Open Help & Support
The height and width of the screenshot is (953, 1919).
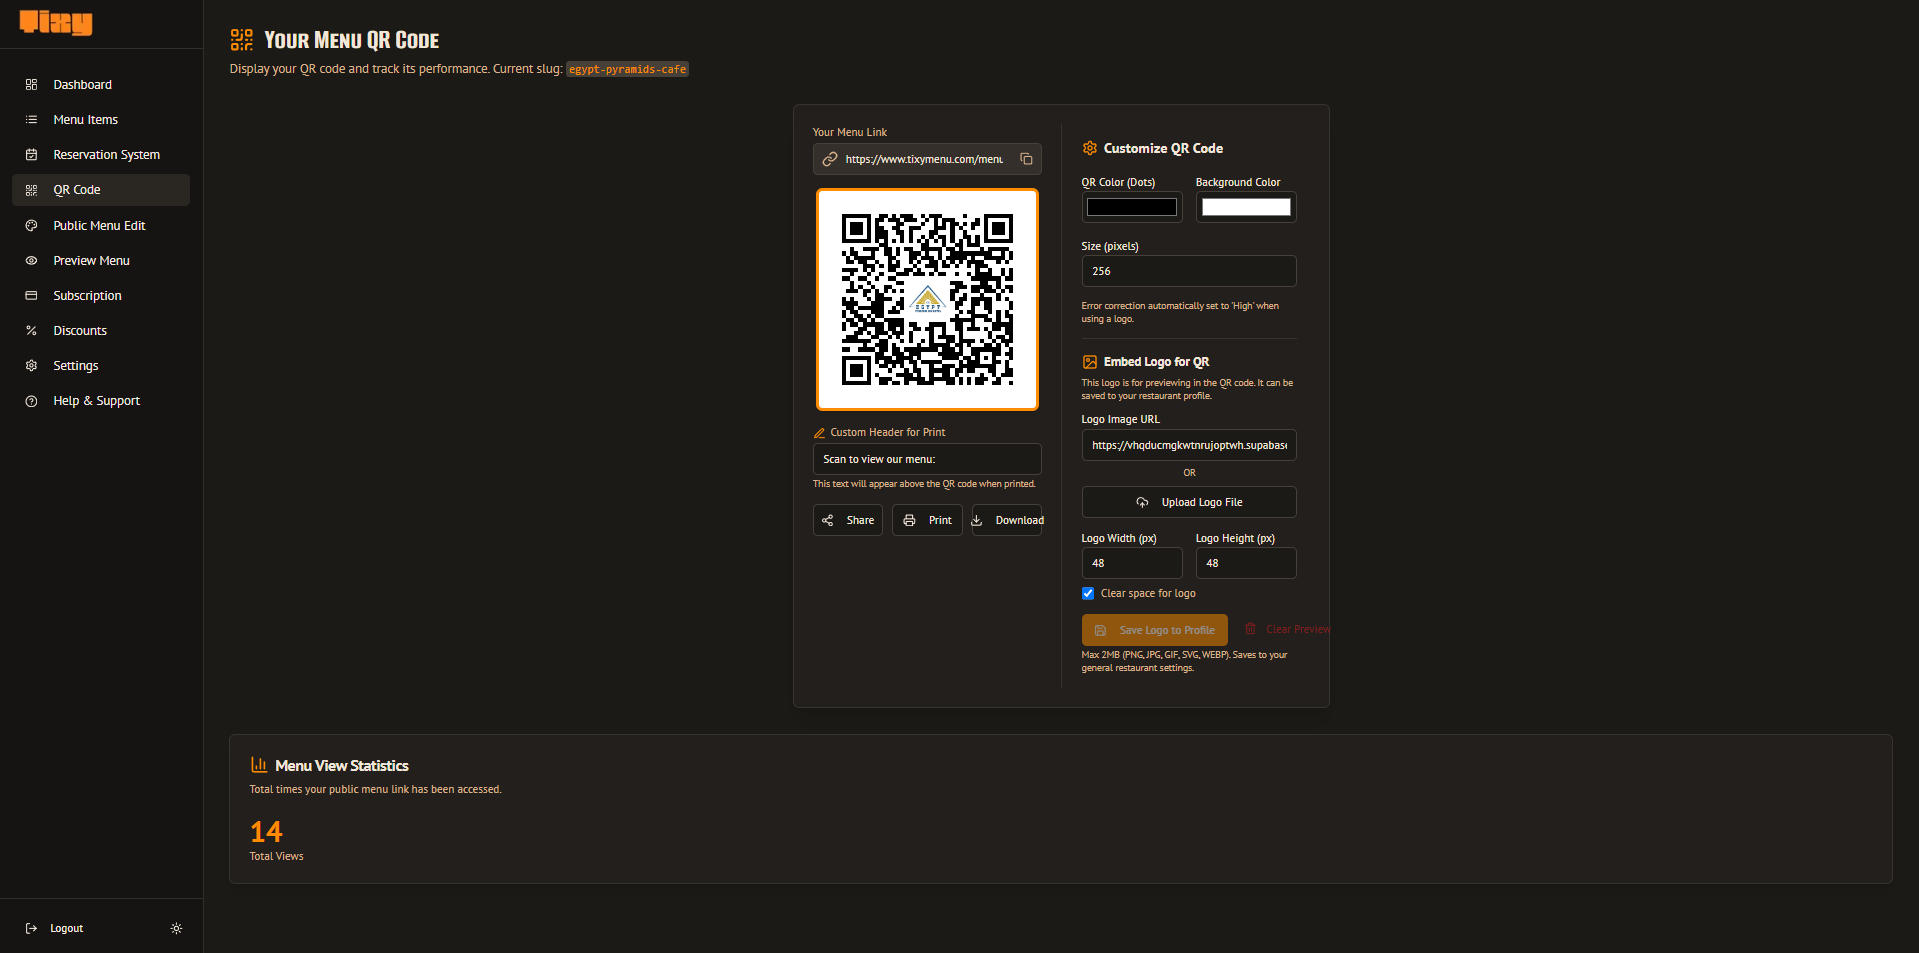[x=101, y=401]
